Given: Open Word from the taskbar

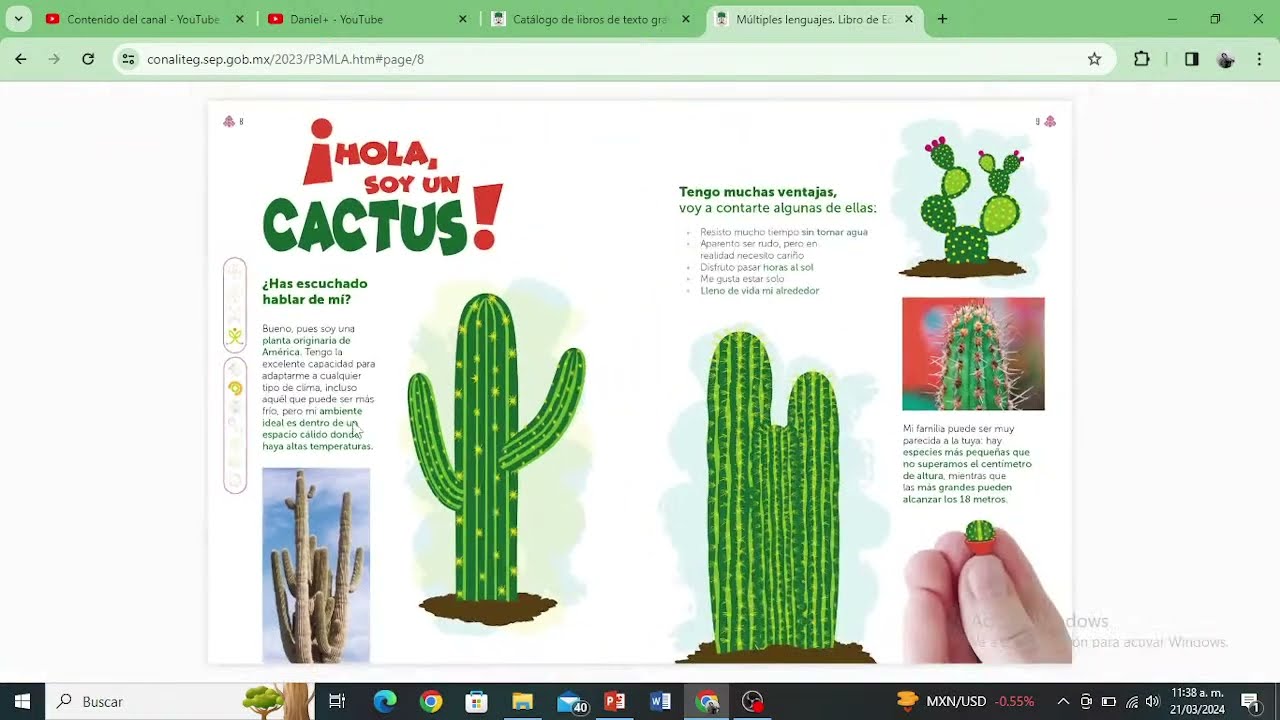Looking at the screenshot, I should pos(661,701).
